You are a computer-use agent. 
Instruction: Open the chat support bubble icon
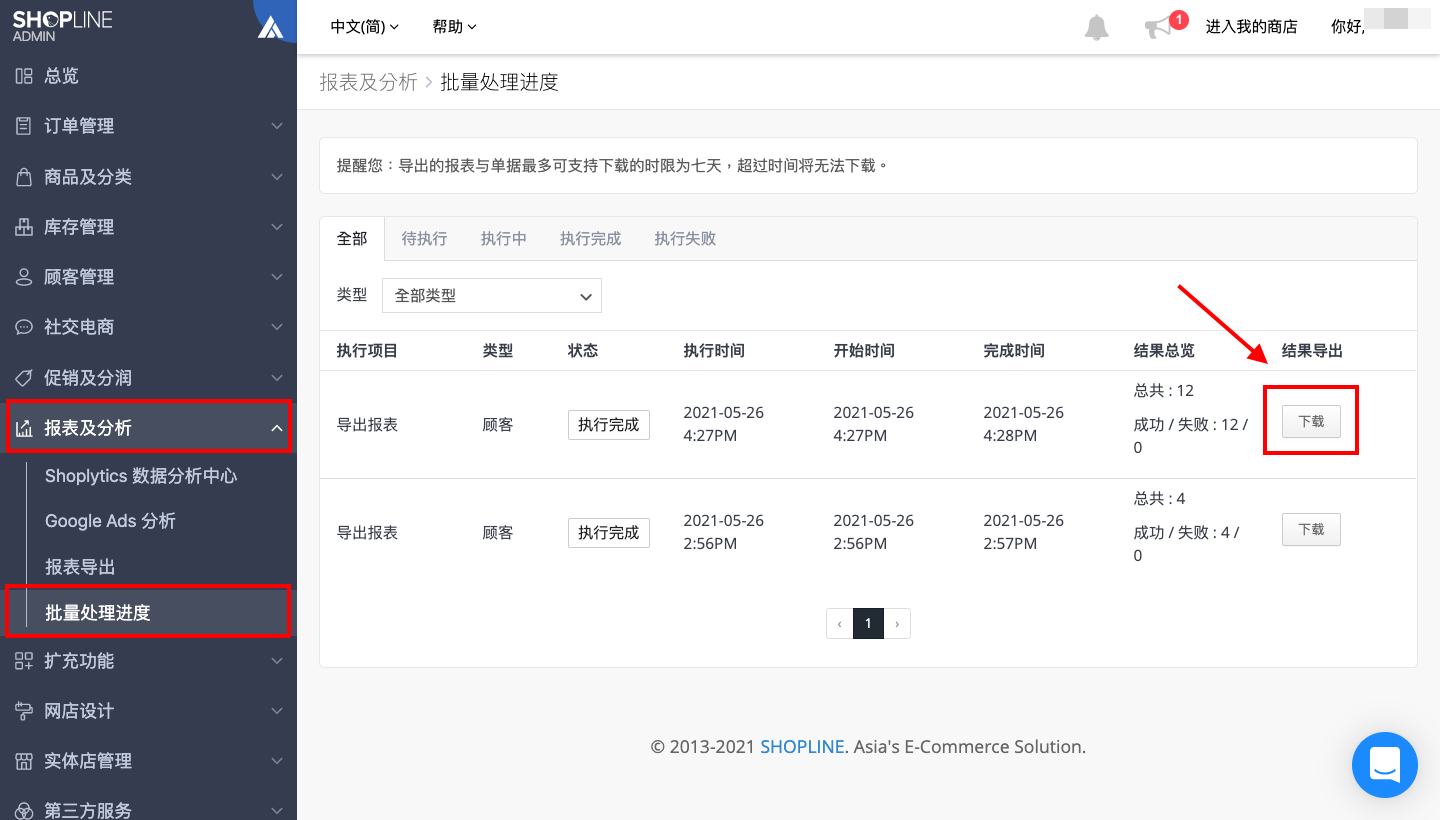(1385, 765)
